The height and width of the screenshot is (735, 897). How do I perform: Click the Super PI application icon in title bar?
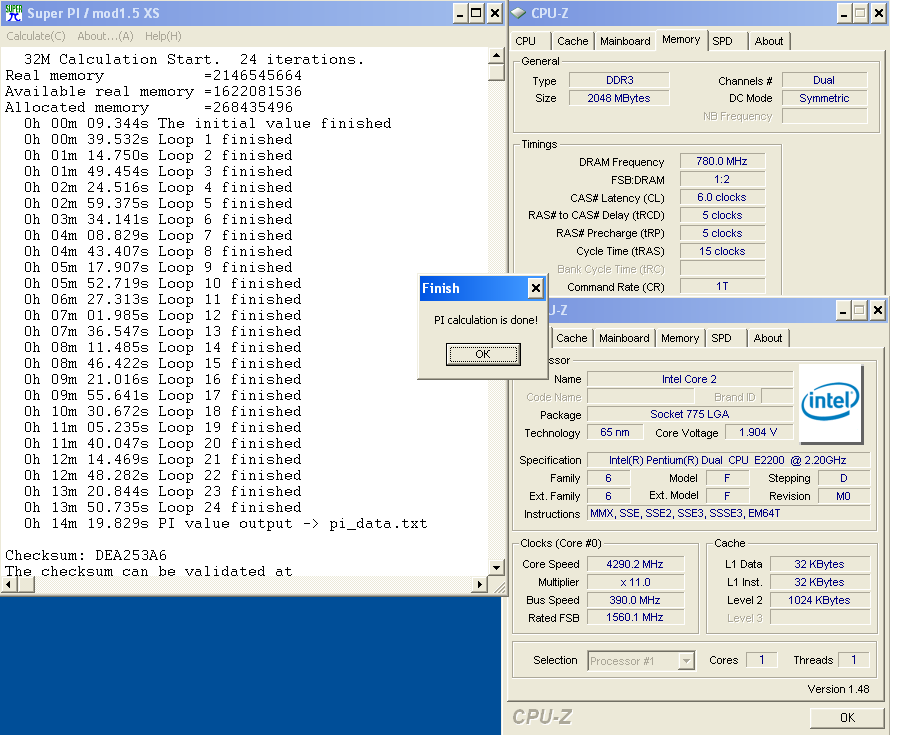tap(14, 13)
